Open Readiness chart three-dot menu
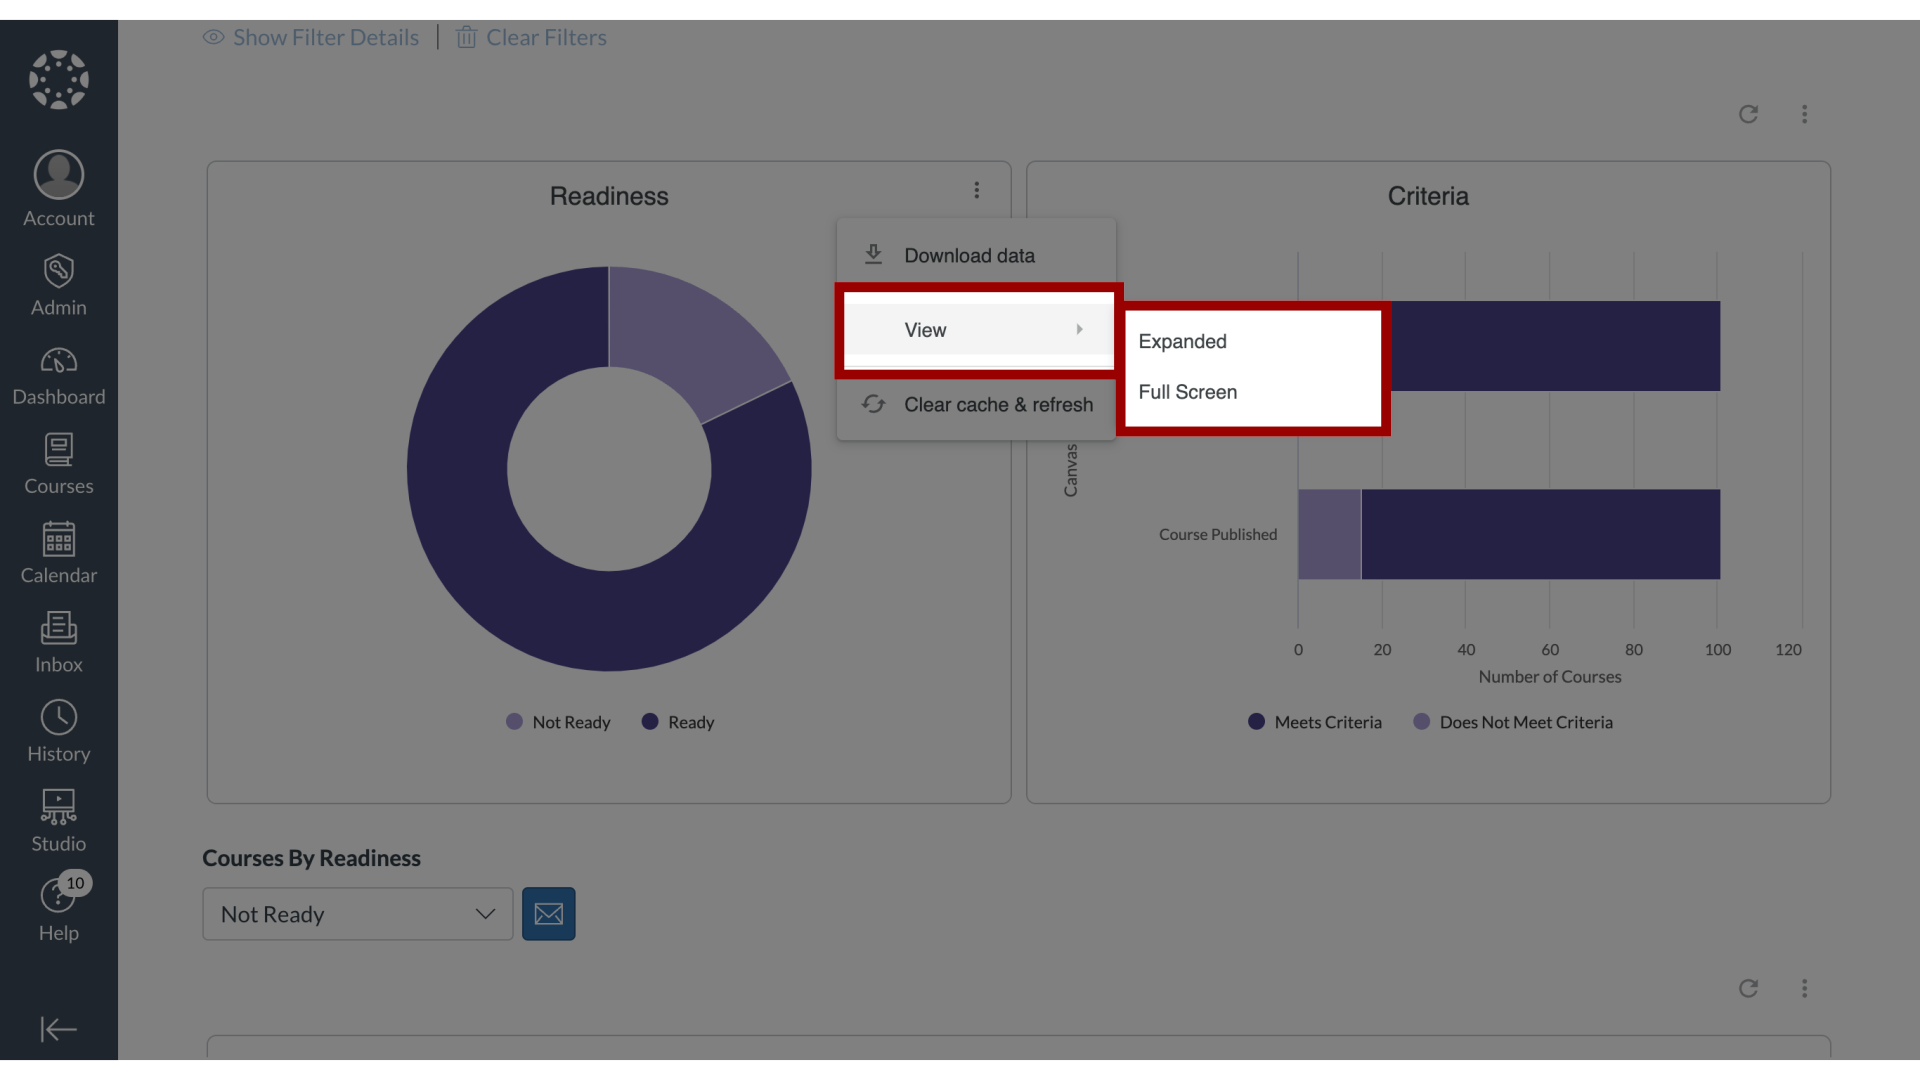 pyautogui.click(x=976, y=190)
